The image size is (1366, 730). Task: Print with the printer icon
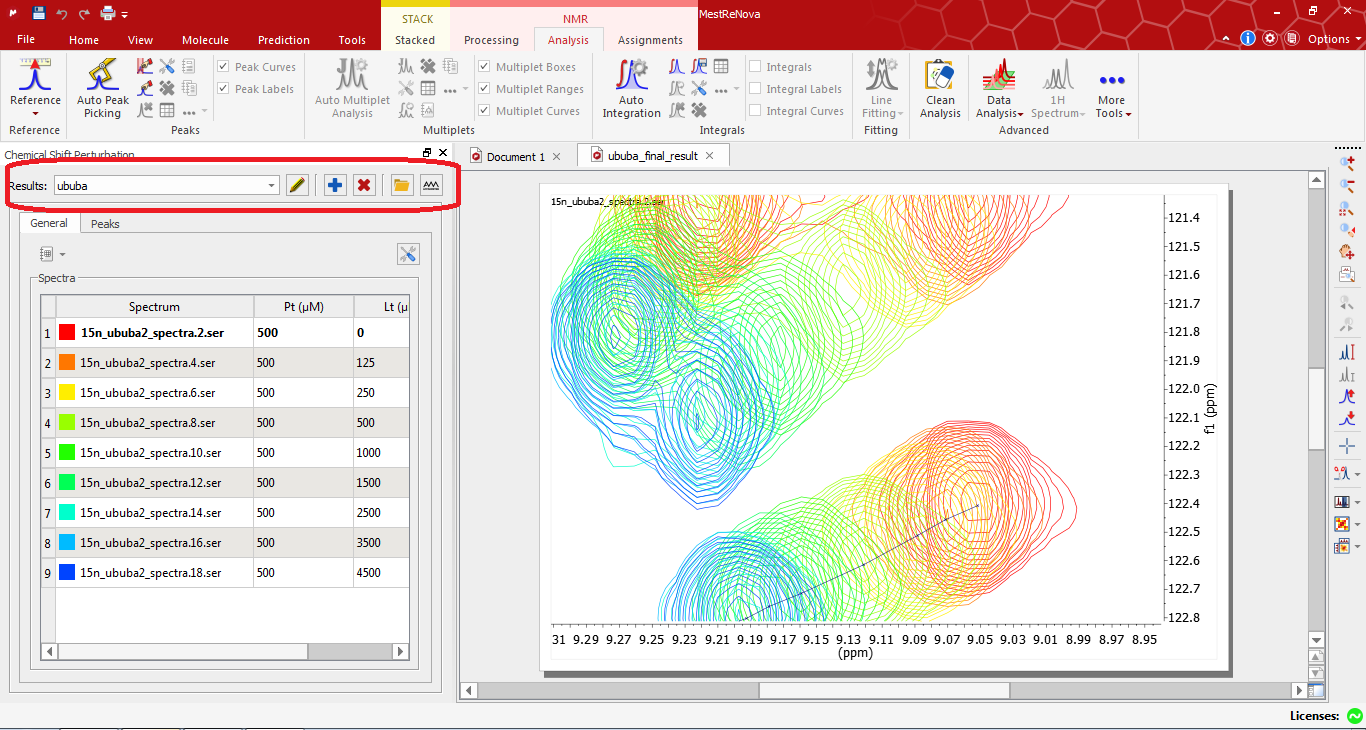[108, 13]
